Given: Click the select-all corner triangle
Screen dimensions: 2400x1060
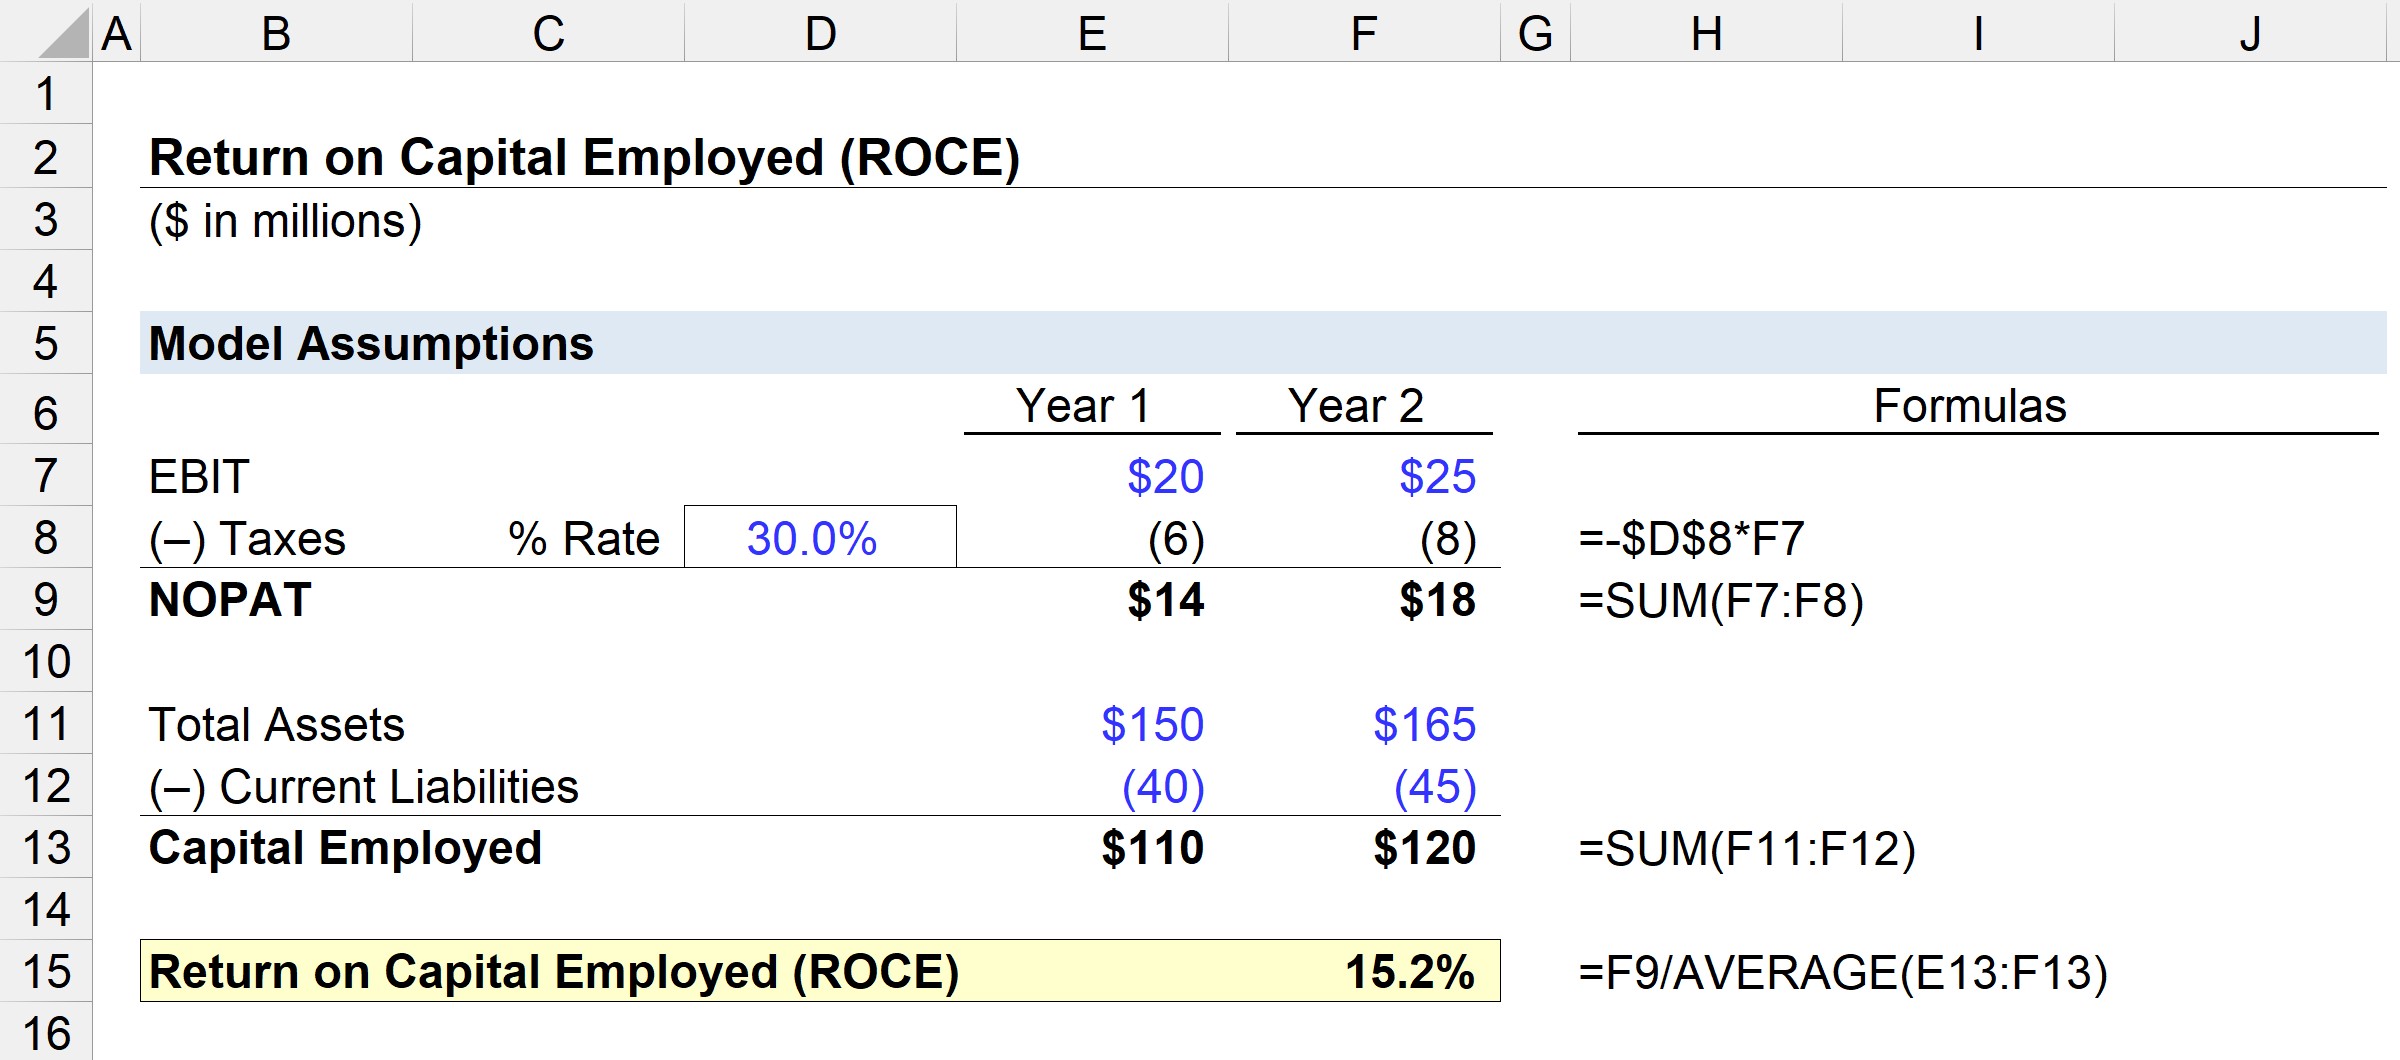Looking at the screenshot, I should click(x=64, y=34).
